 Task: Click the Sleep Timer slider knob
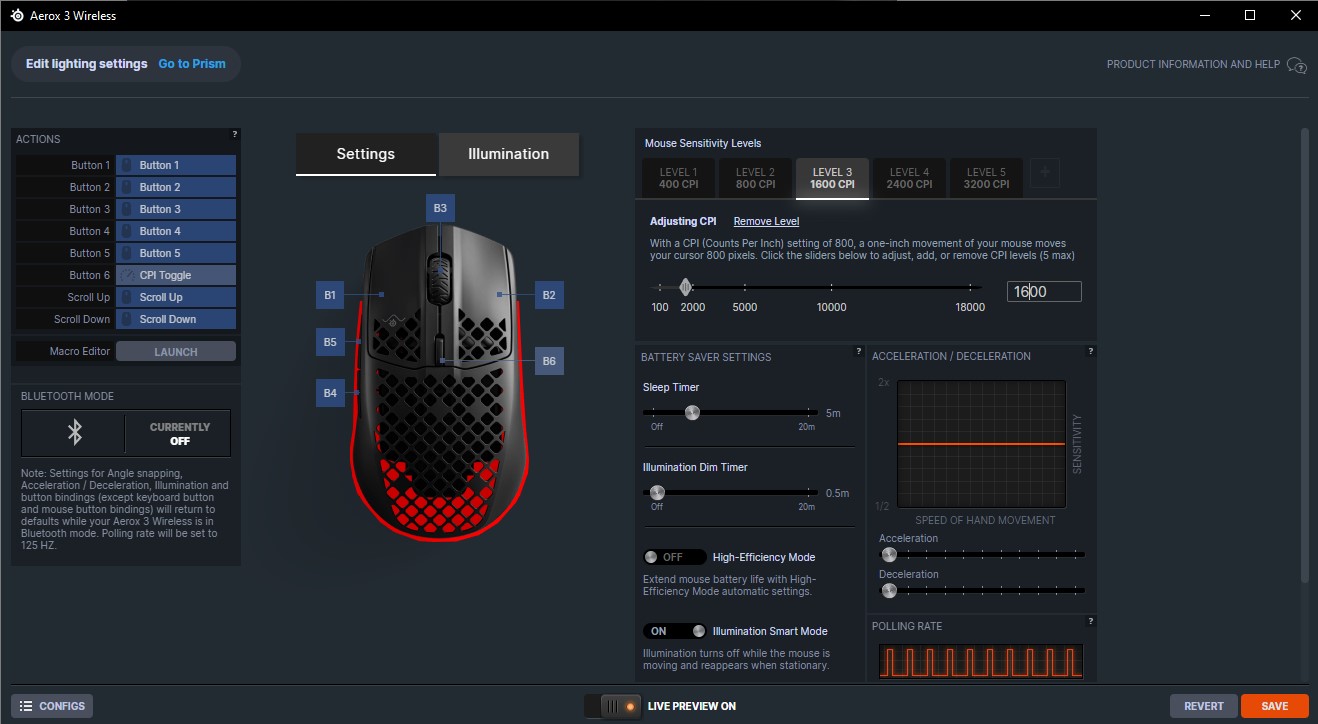(691, 412)
